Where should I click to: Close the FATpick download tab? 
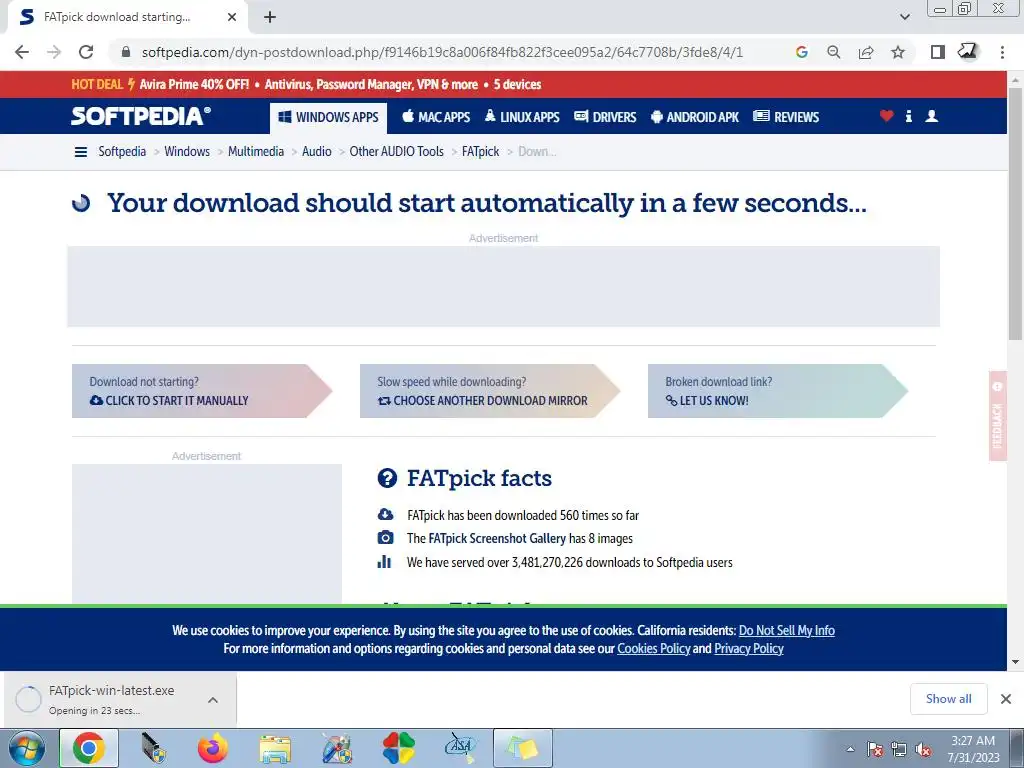[x=232, y=17]
